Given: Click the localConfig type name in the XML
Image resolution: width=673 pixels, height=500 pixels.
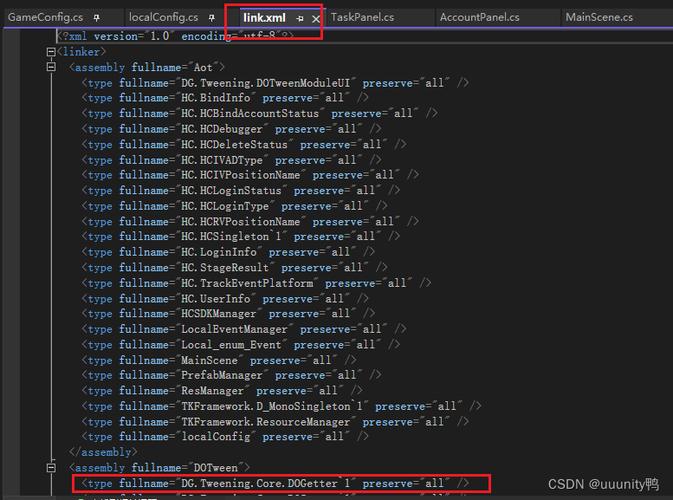Looking at the screenshot, I should (x=215, y=436).
